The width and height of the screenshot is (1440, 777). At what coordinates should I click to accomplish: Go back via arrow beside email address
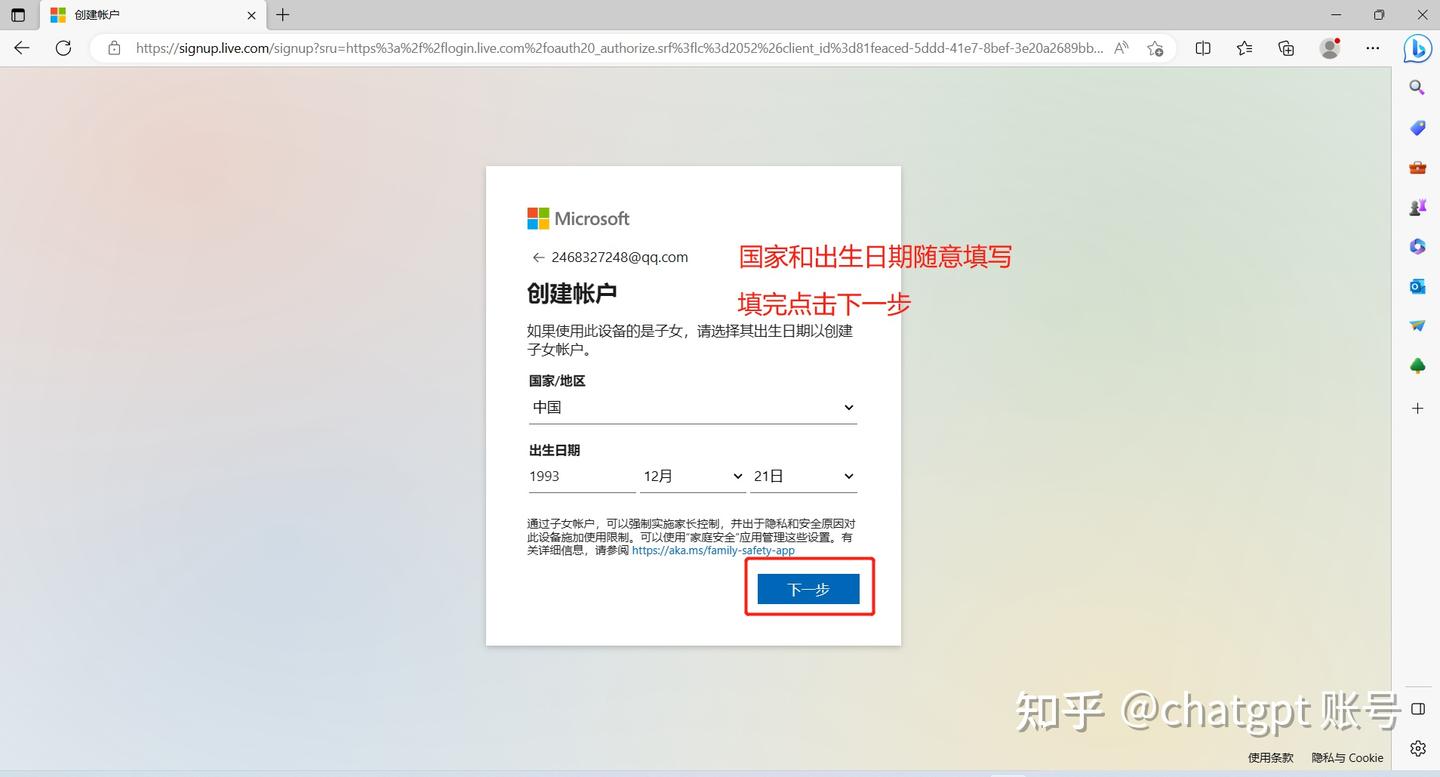[538, 257]
